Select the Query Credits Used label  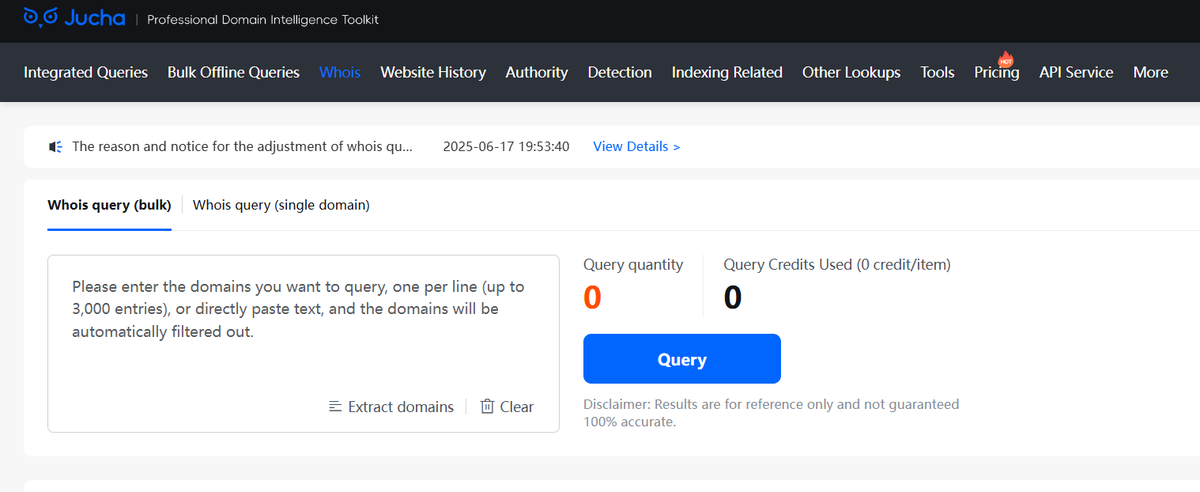837,265
